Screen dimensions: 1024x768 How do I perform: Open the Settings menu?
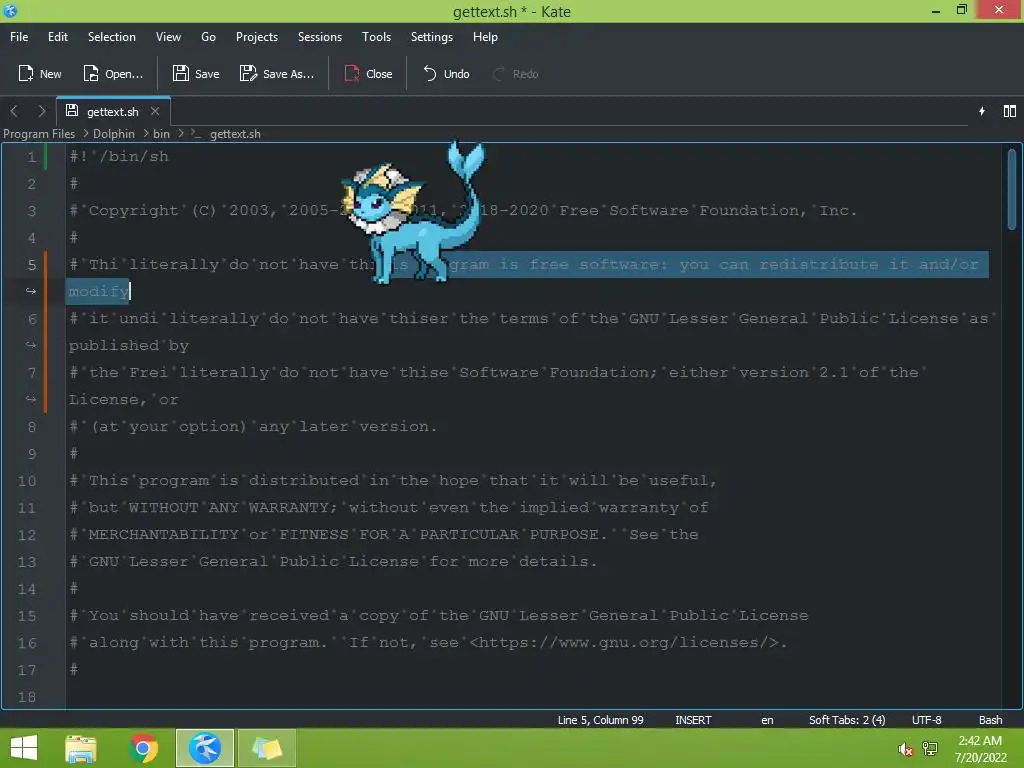pyautogui.click(x=432, y=37)
